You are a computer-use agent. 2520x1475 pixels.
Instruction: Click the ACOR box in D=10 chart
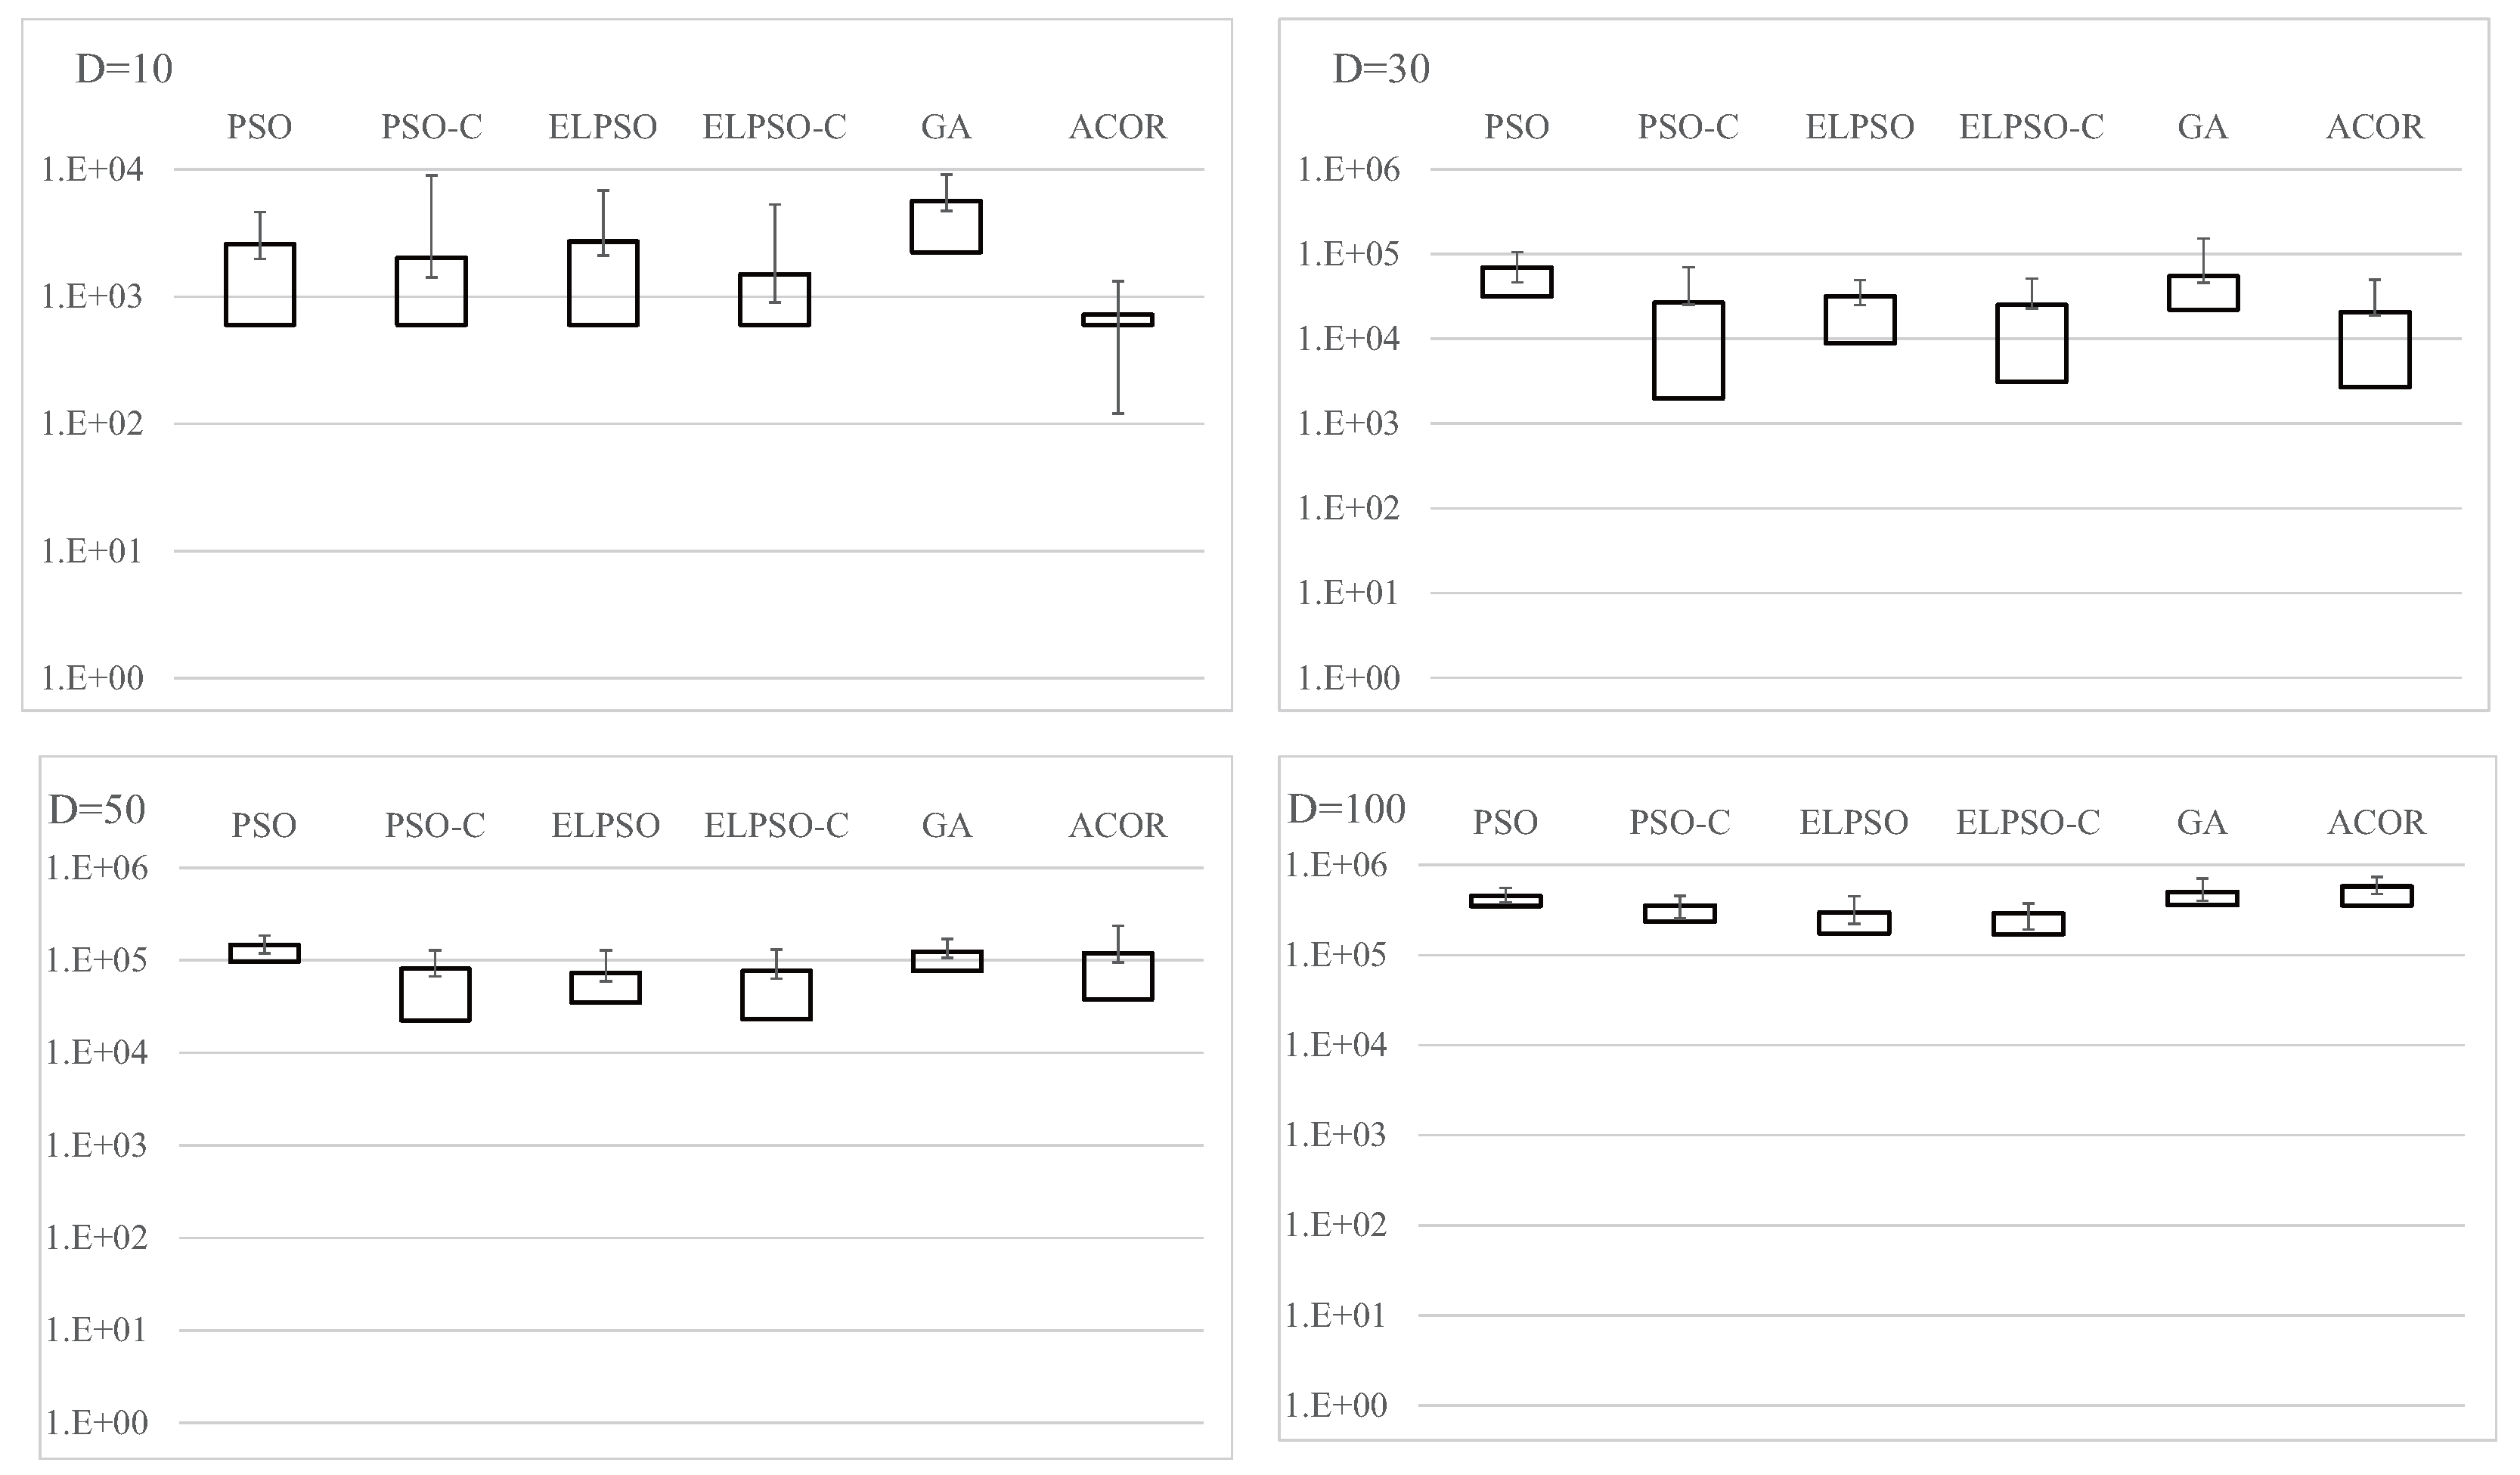(1117, 319)
